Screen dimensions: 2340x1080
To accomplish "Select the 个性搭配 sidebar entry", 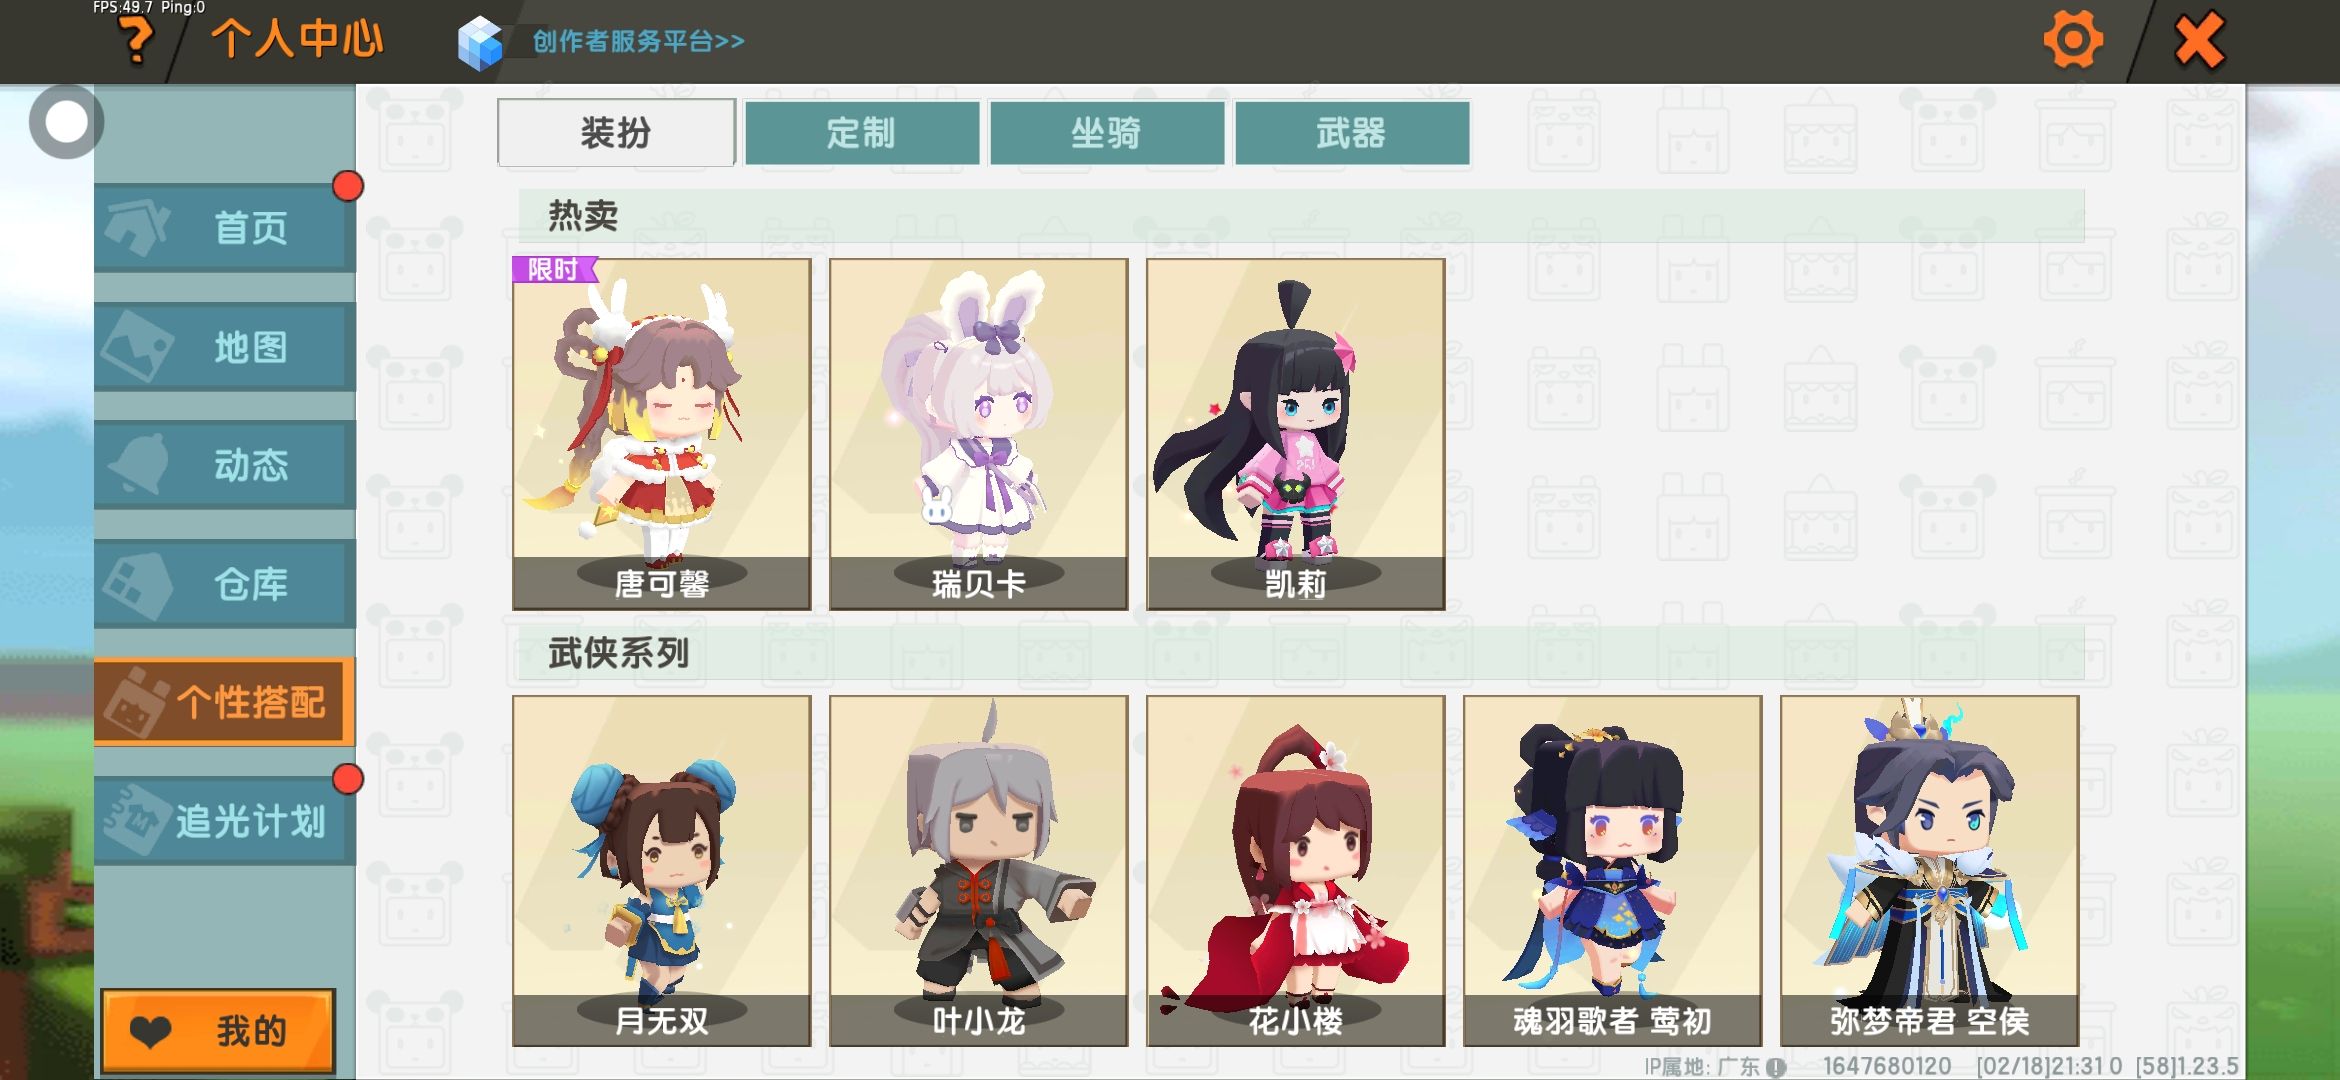I will pyautogui.click(x=225, y=702).
